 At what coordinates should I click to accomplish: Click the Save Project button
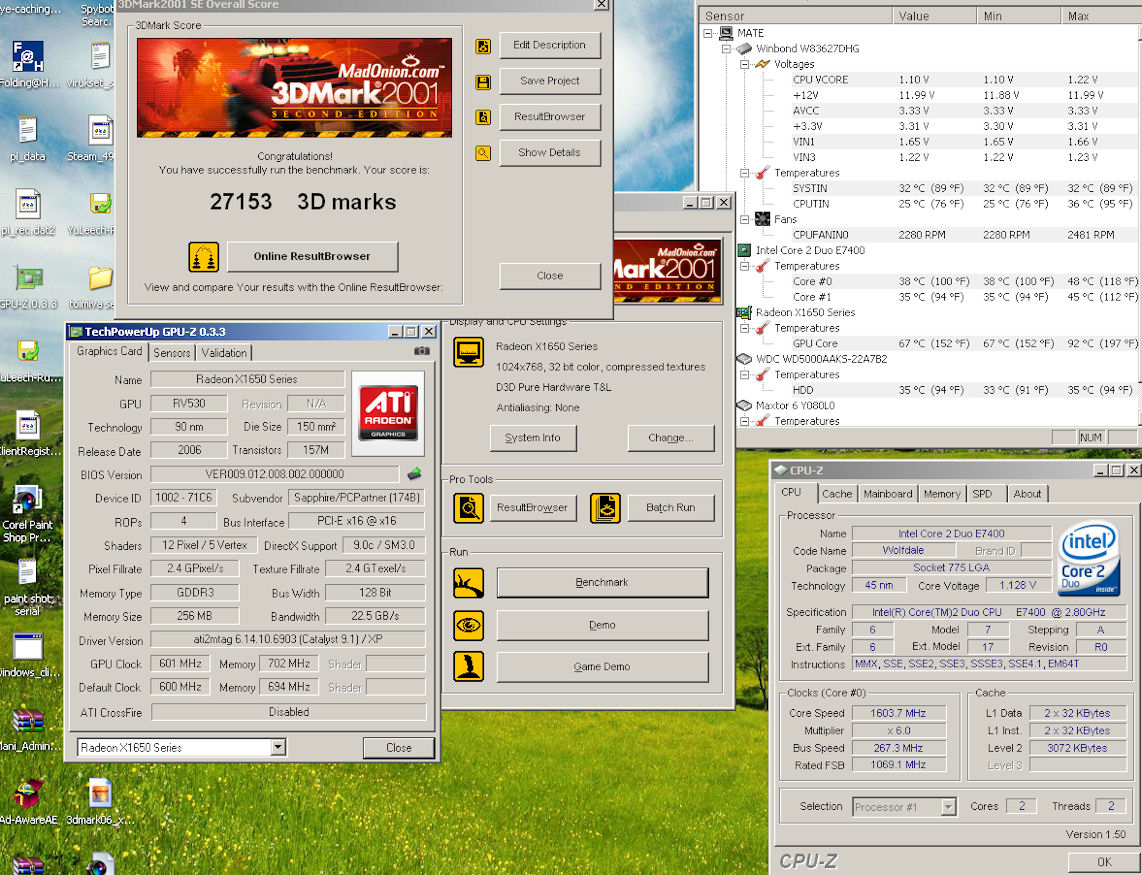pyautogui.click(x=550, y=81)
